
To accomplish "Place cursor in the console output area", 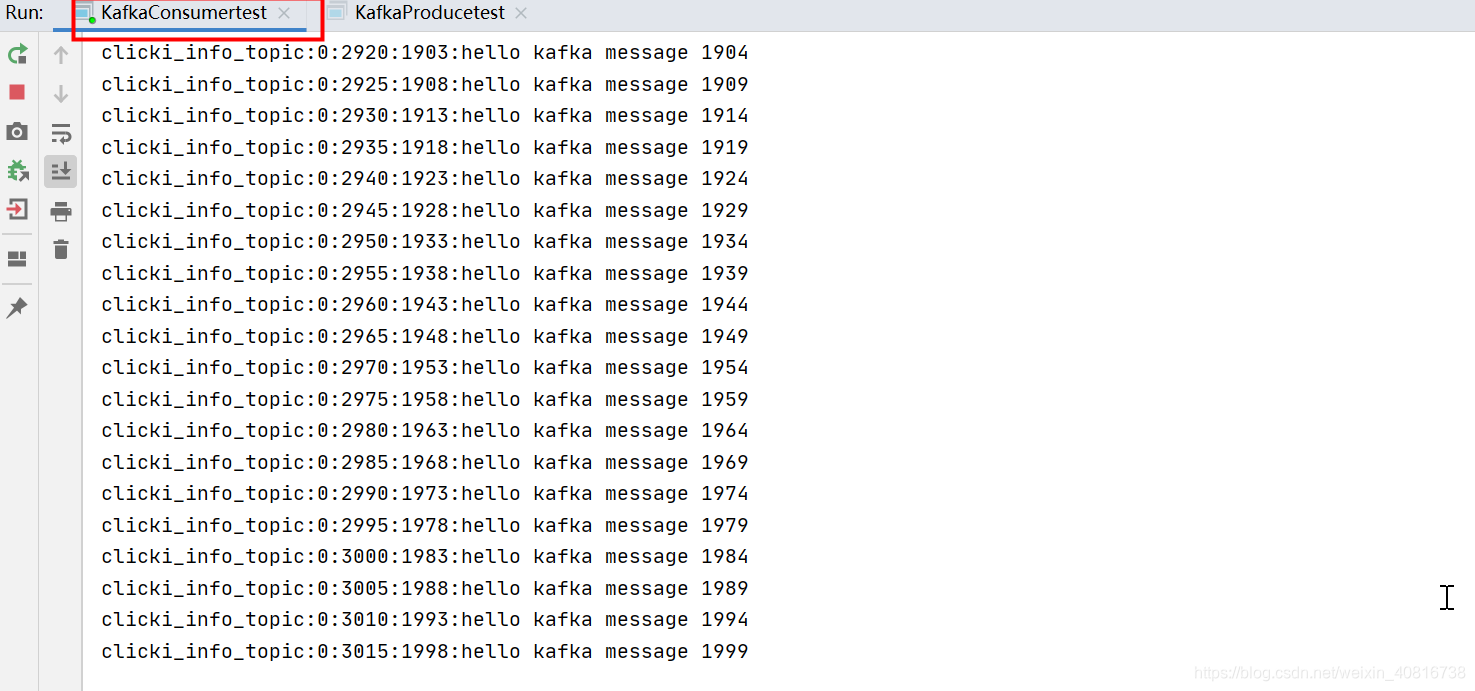I will click(x=900, y=400).
